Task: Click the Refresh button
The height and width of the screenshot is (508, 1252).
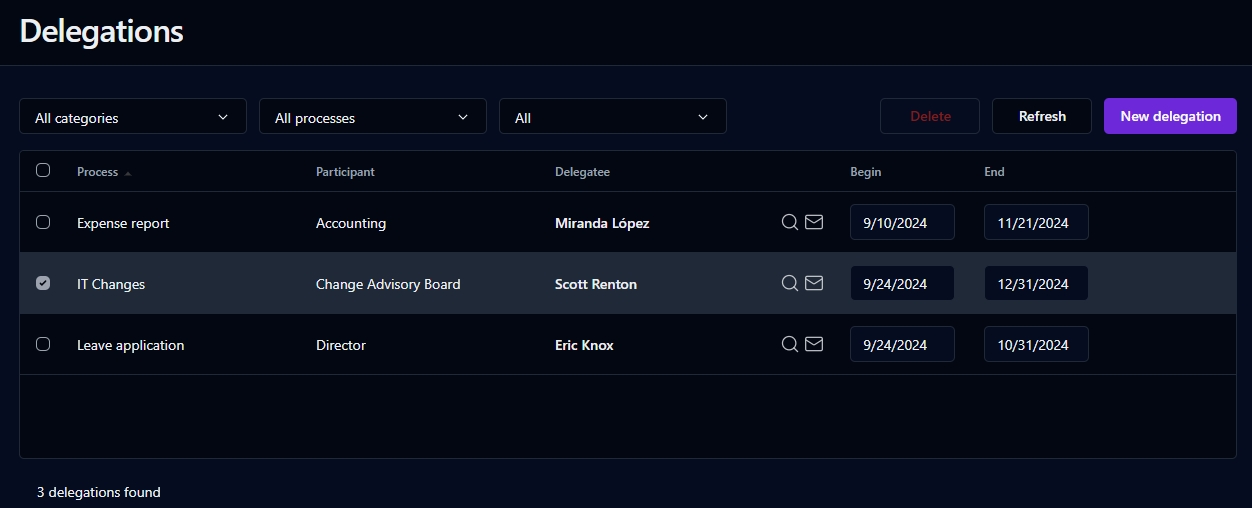Action: pos(1042,116)
